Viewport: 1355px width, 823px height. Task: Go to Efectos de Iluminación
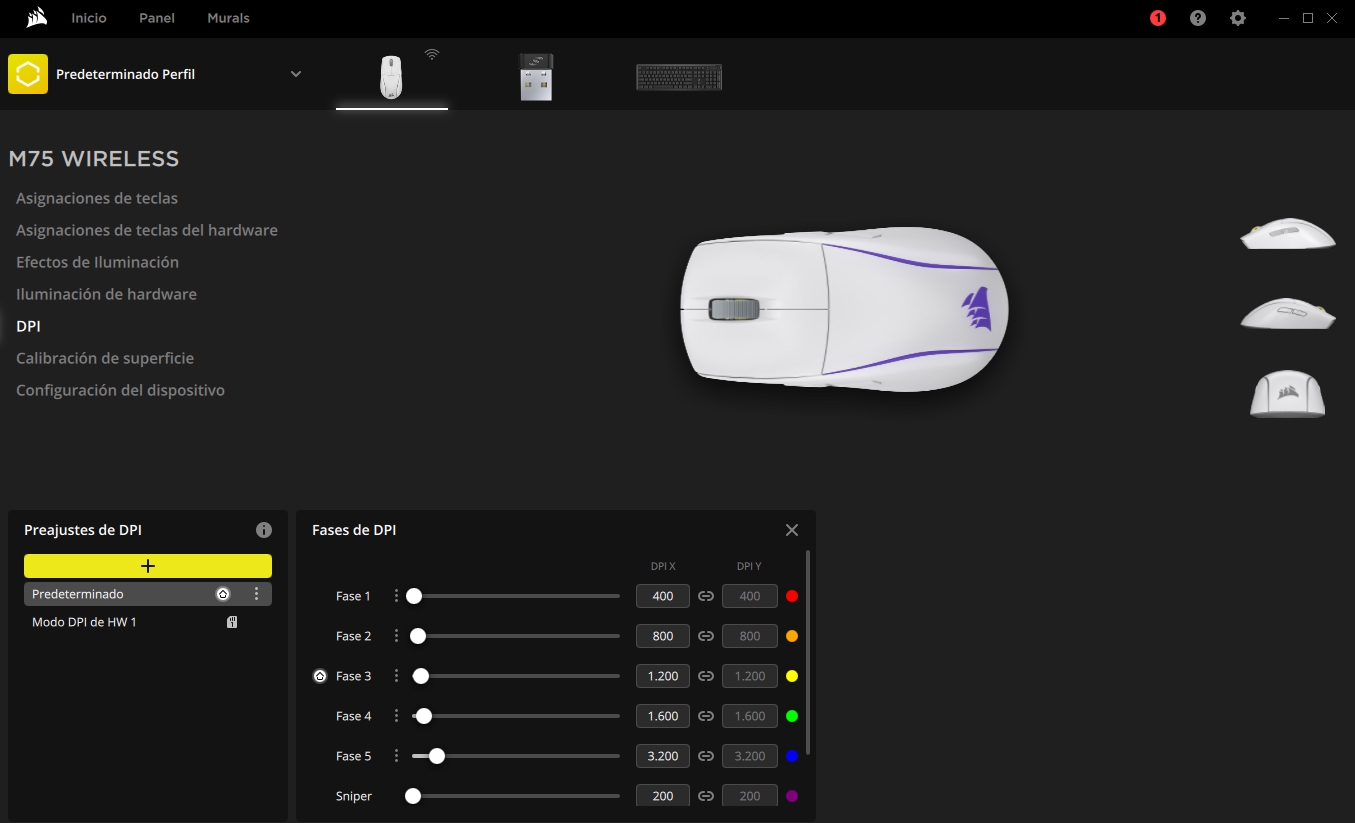(x=97, y=262)
